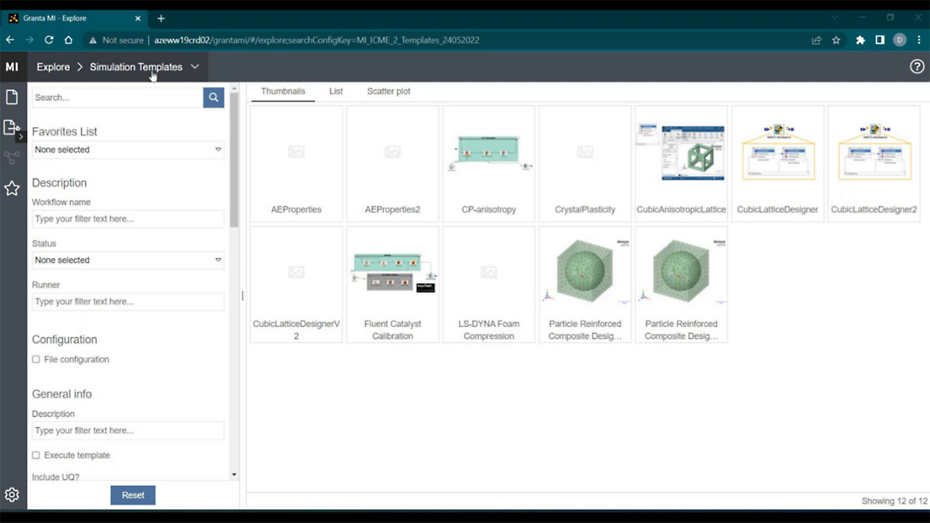Viewport: 930px width, 523px height.
Task: Open the Favorites List dropdown
Action: click(128, 149)
